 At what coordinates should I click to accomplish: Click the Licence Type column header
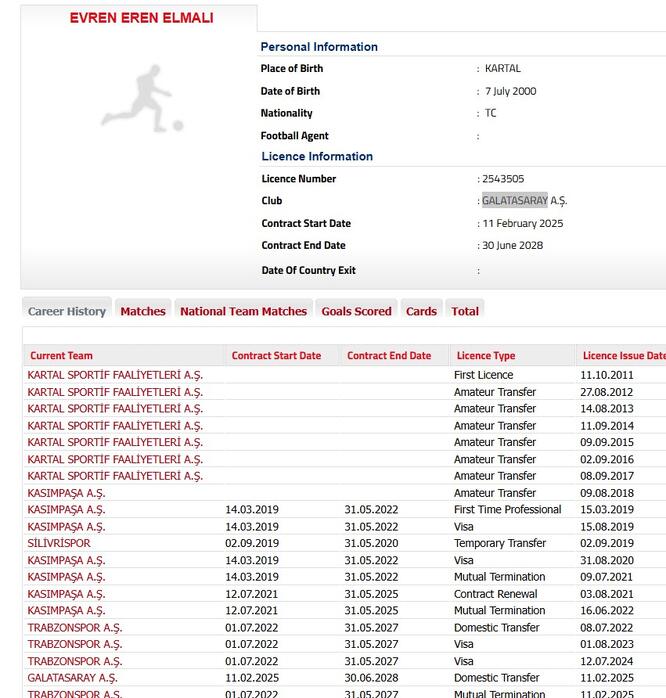(486, 356)
